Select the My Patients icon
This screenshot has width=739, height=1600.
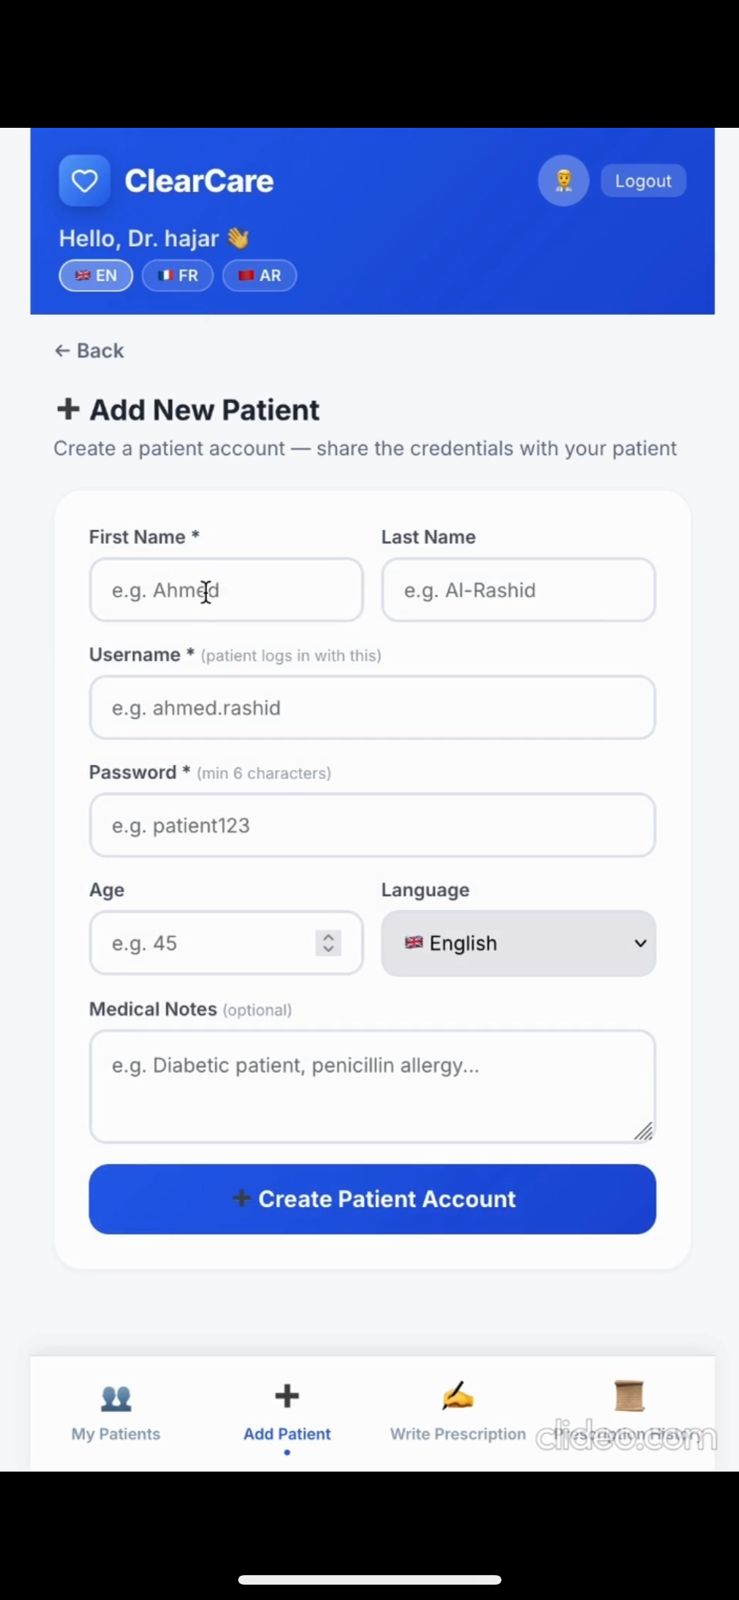pos(116,1397)
